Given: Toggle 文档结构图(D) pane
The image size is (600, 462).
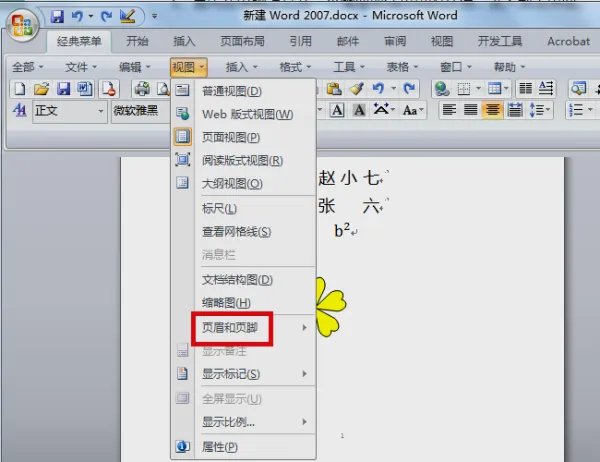Looking at the screenshot, I should (x=244, y=280).
